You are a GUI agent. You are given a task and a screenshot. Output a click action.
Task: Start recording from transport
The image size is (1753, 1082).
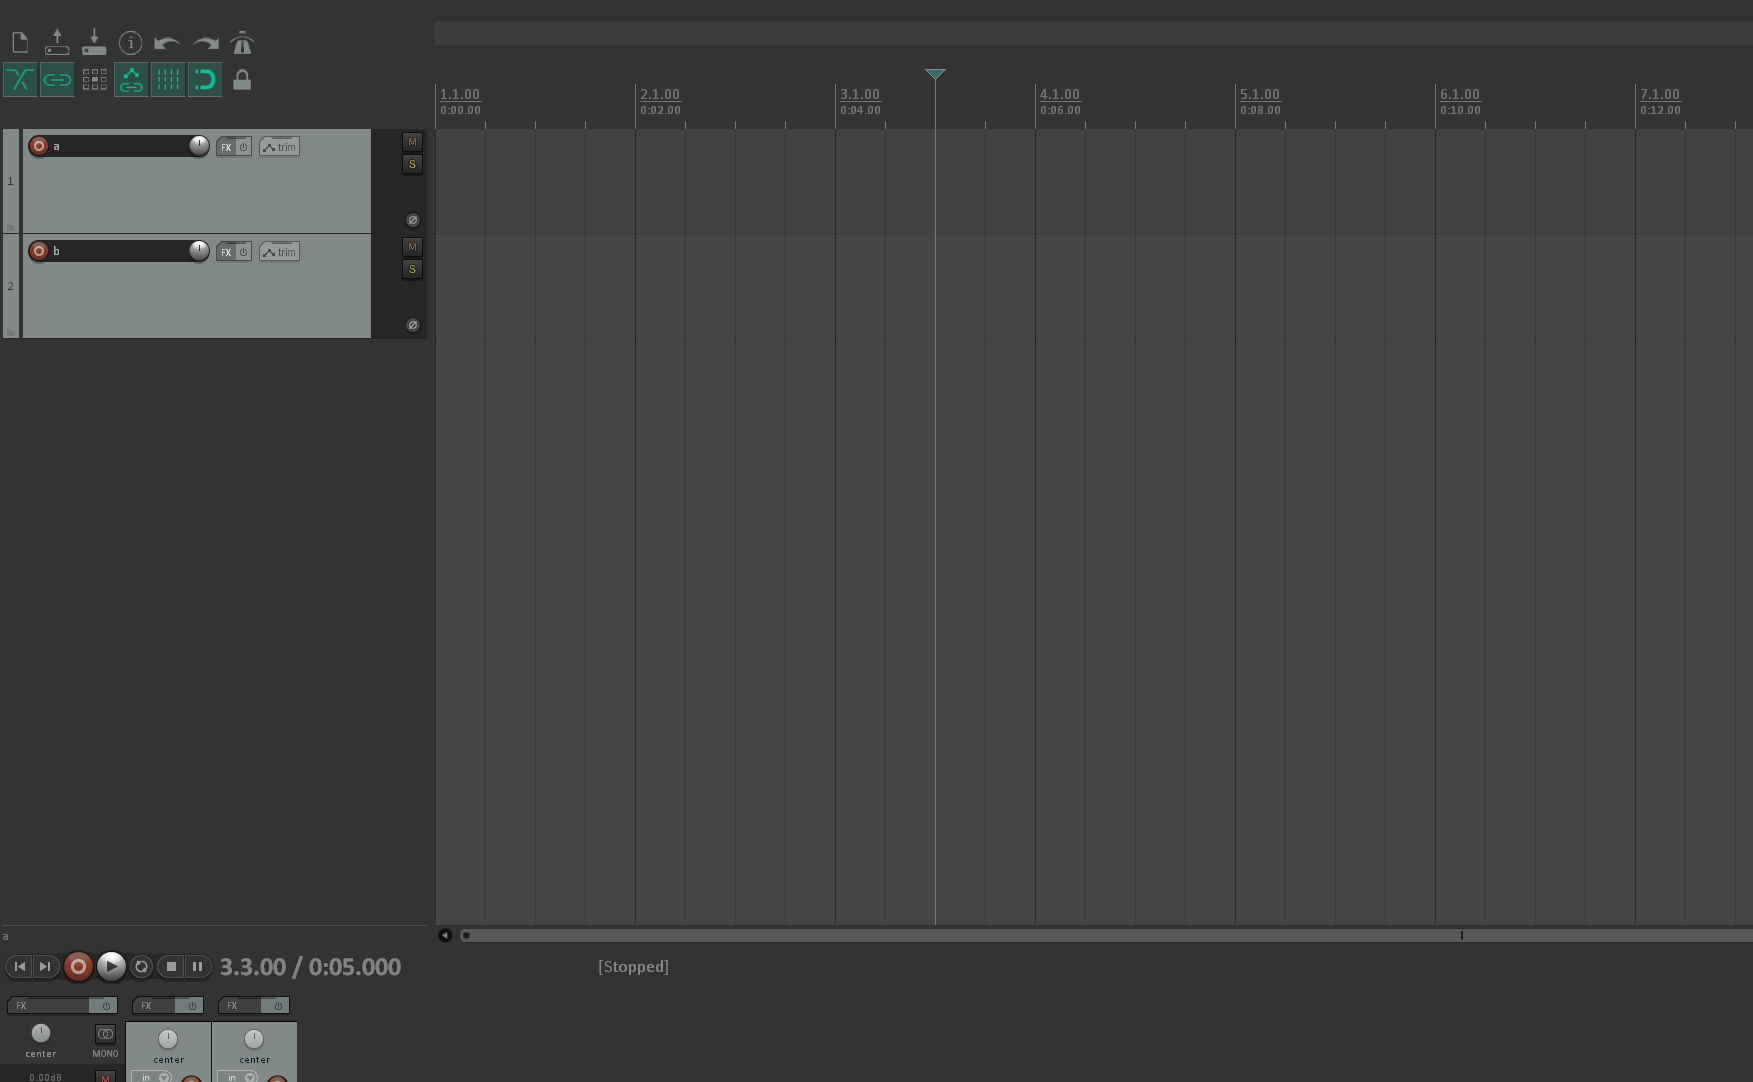(x=78, y=966)
